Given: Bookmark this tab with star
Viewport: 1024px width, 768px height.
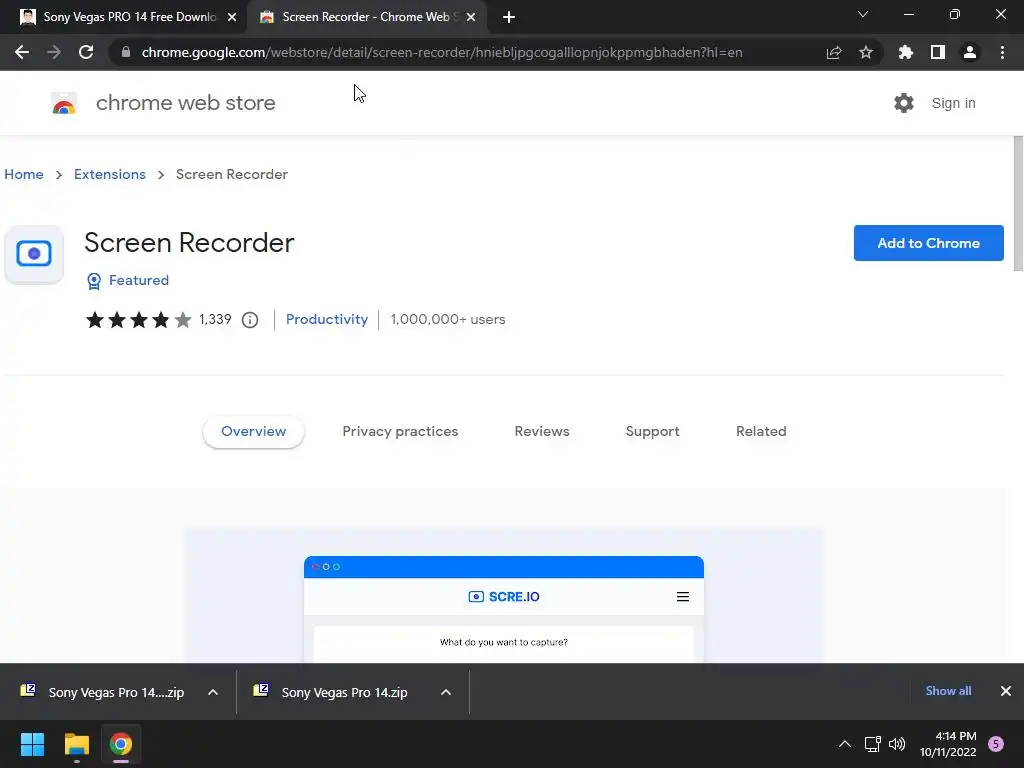Looking at the screenshot, I should point(866,52).
